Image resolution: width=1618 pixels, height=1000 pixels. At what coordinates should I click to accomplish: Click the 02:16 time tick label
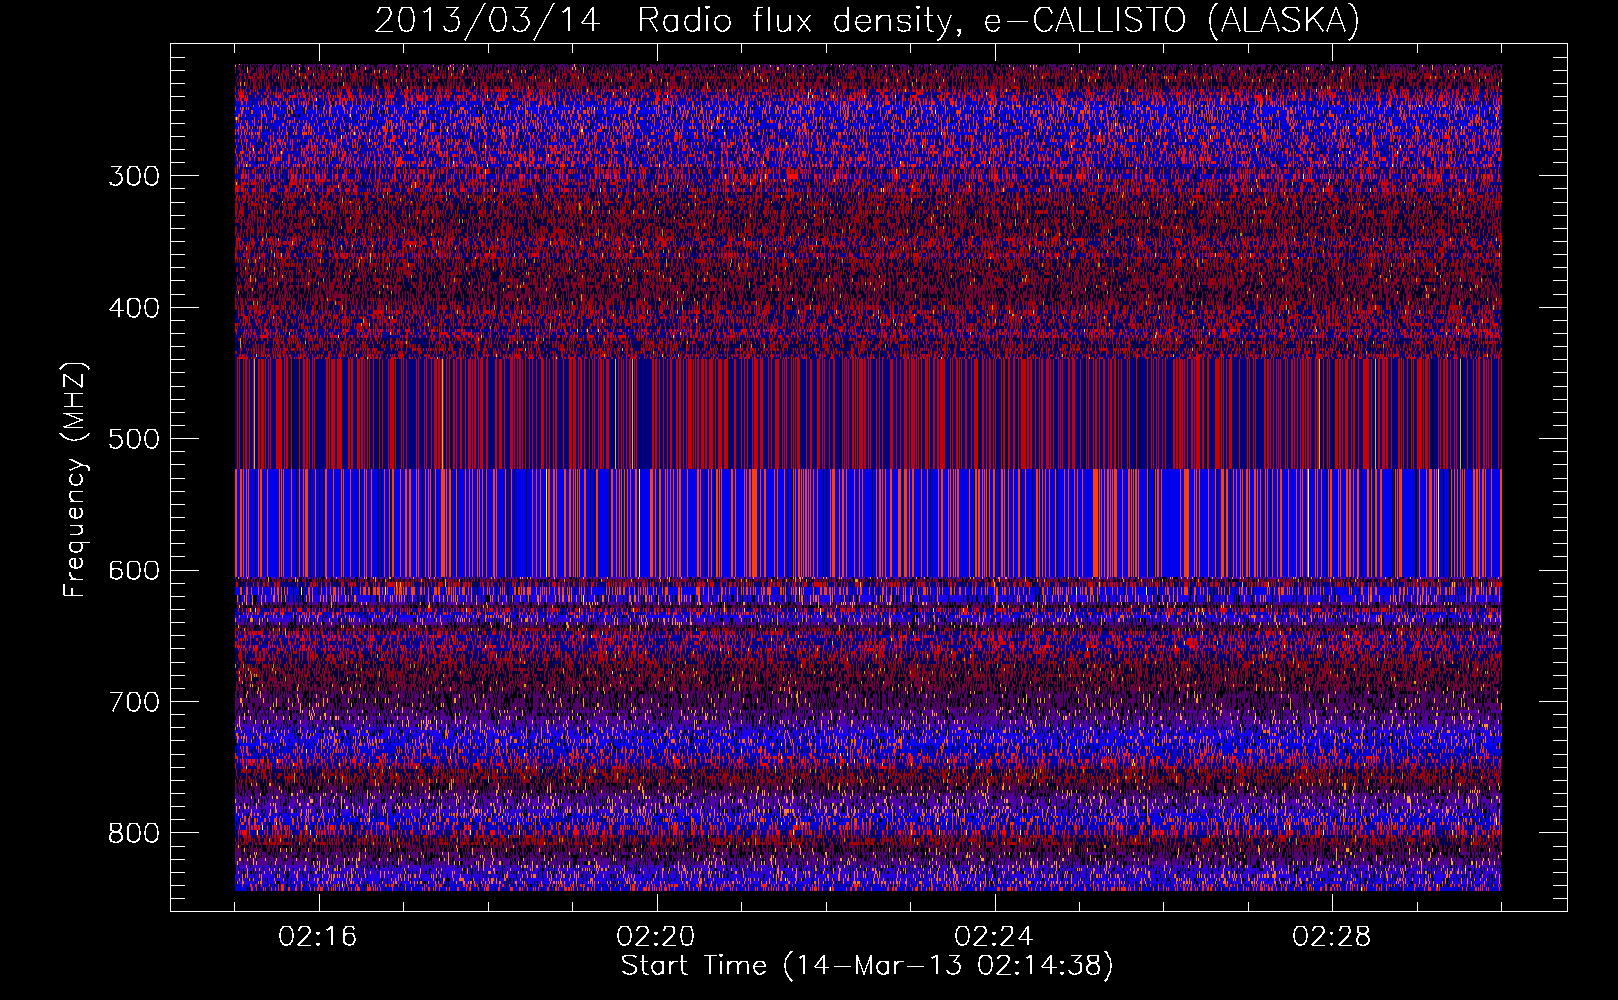coord(318,937)
